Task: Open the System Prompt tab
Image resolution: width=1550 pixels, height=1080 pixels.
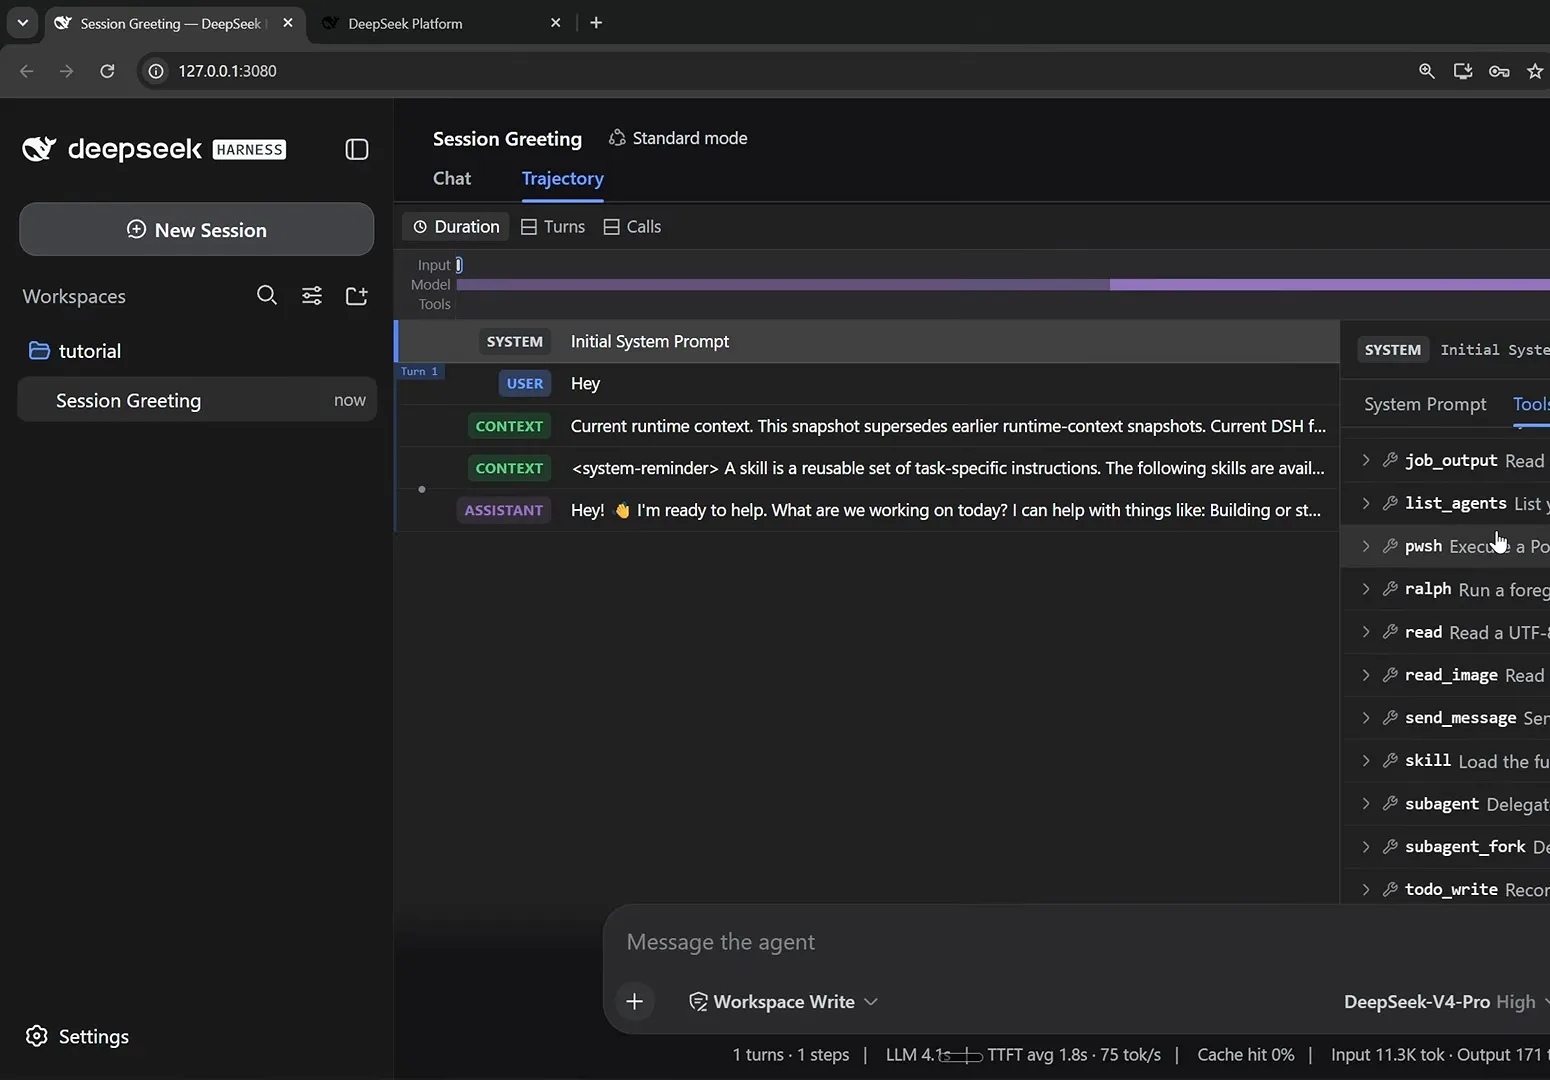Action: [1425, 404]
